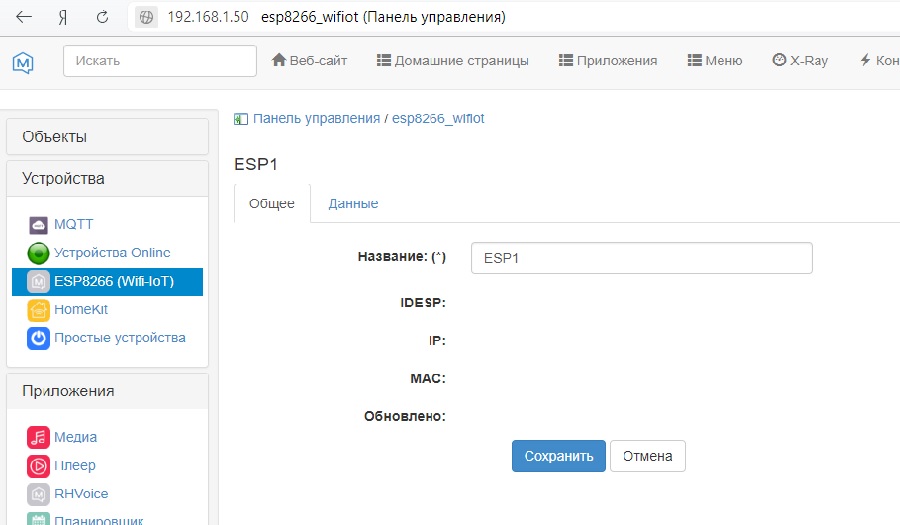Viewport: 900px width, 525px height.
Task: Open the Yandex home button
Action: point(63,18)
